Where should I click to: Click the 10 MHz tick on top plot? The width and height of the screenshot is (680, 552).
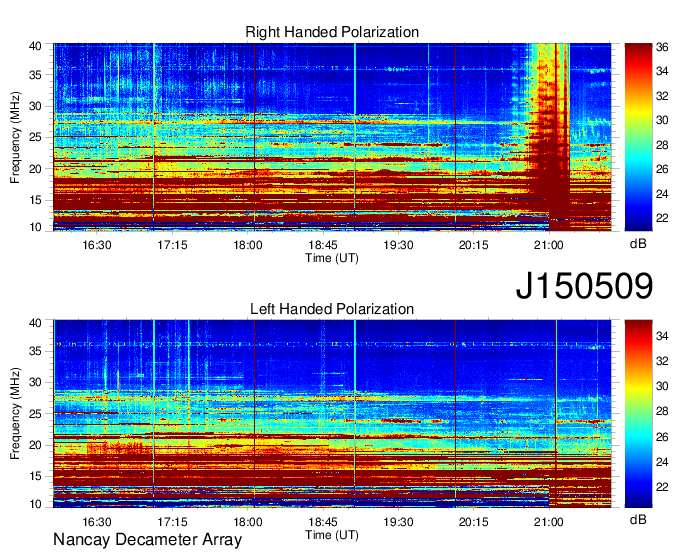pos(35,227)
